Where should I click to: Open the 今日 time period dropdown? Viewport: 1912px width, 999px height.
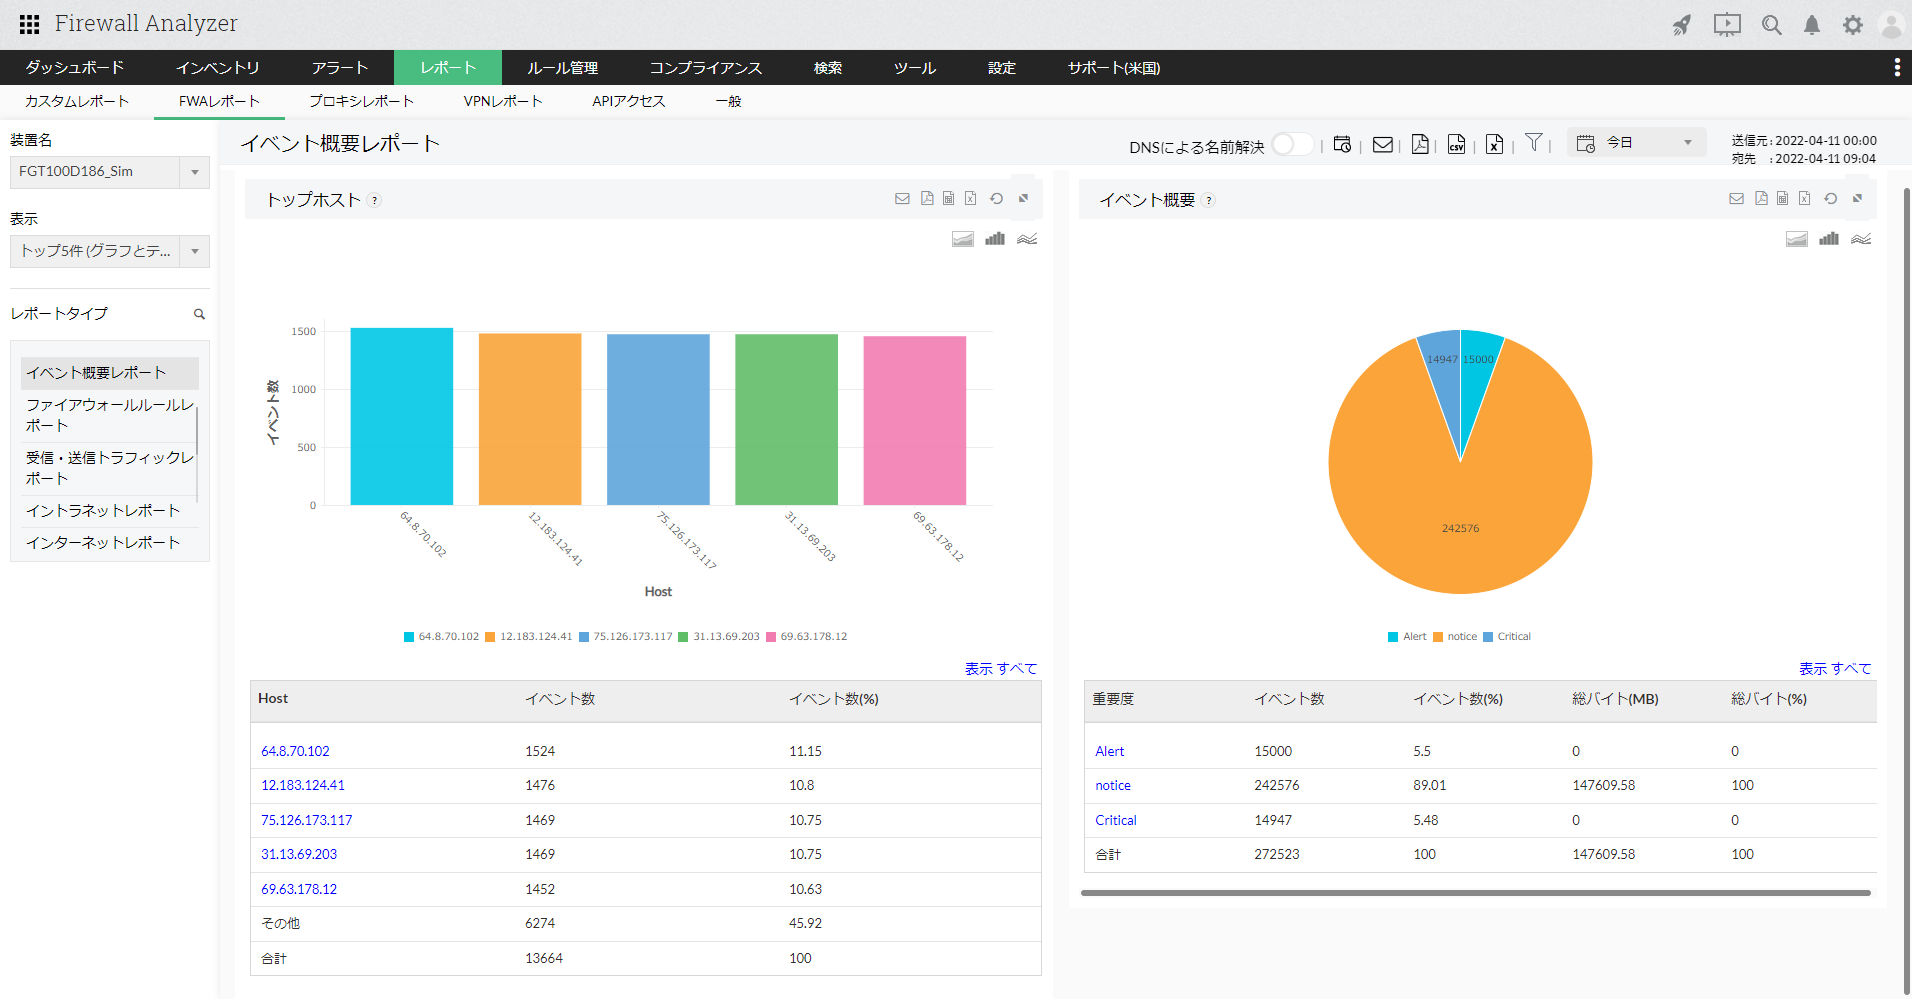tap(1636, 143)
